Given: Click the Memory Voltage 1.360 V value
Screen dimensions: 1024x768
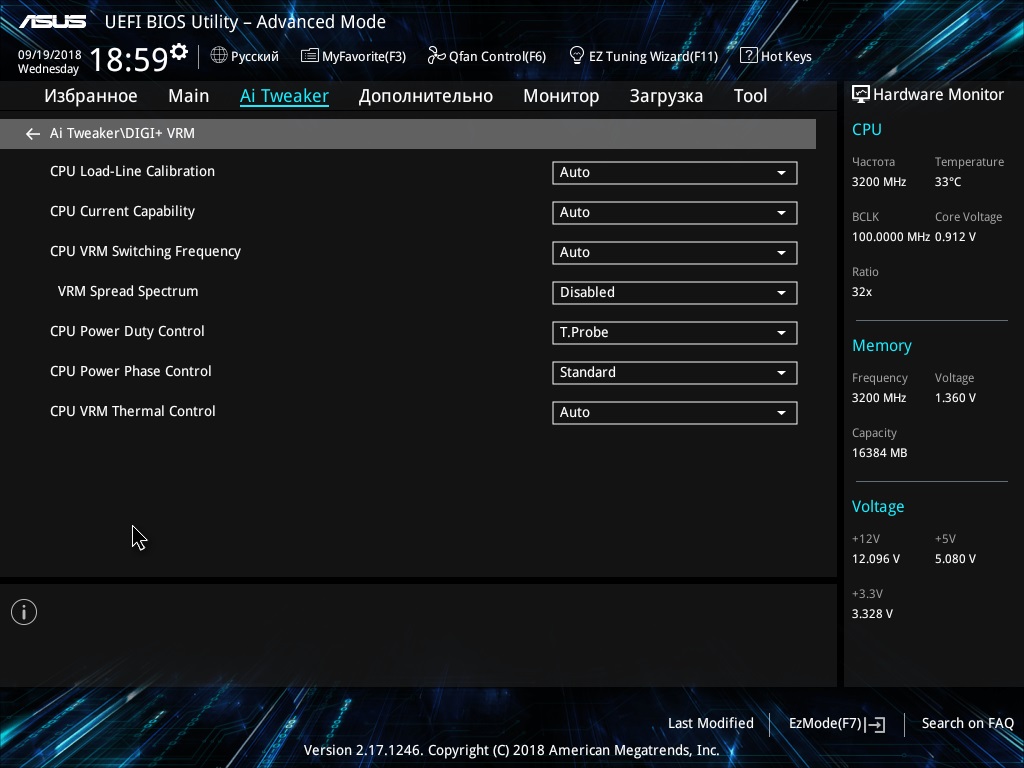Looking at the screenshot, I should pos(955,398).
